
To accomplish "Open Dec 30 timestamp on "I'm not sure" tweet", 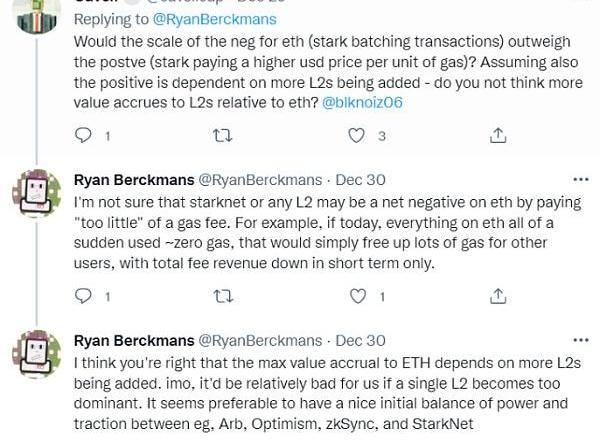I will [x=361, y=181].
